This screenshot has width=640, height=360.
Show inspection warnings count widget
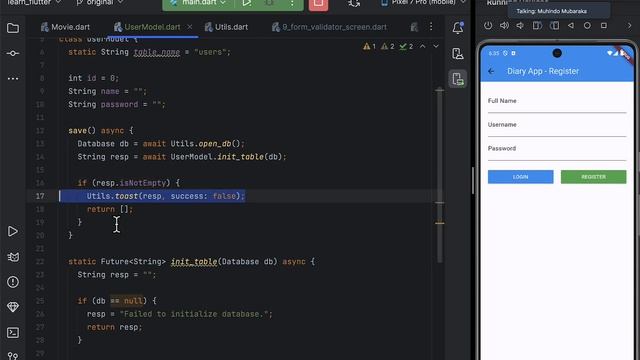click(x=388, y=47)
